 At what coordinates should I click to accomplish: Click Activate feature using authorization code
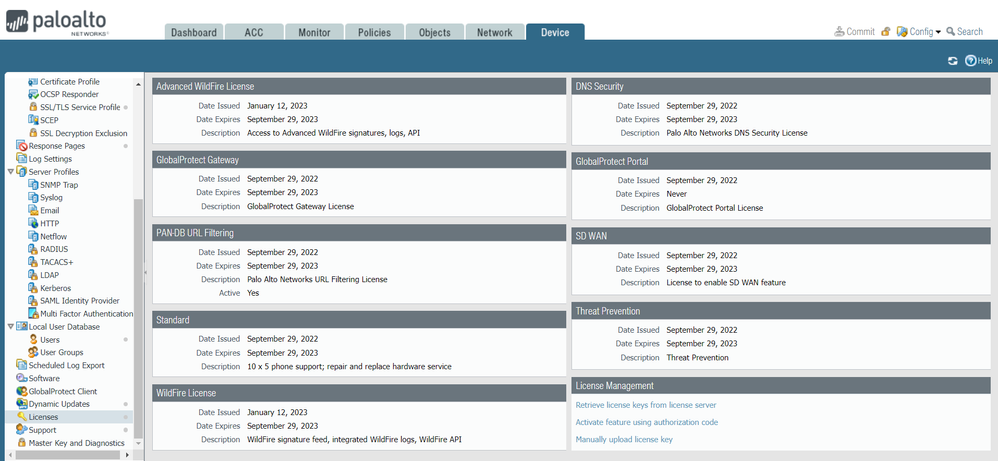pyautogui.click(x=647, y=422)
